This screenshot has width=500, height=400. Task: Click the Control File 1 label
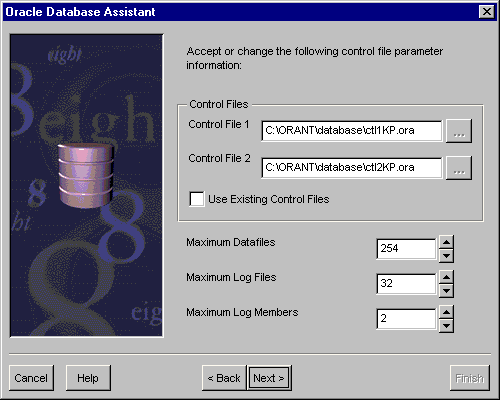pyautogui.click(x=219, y=124)
